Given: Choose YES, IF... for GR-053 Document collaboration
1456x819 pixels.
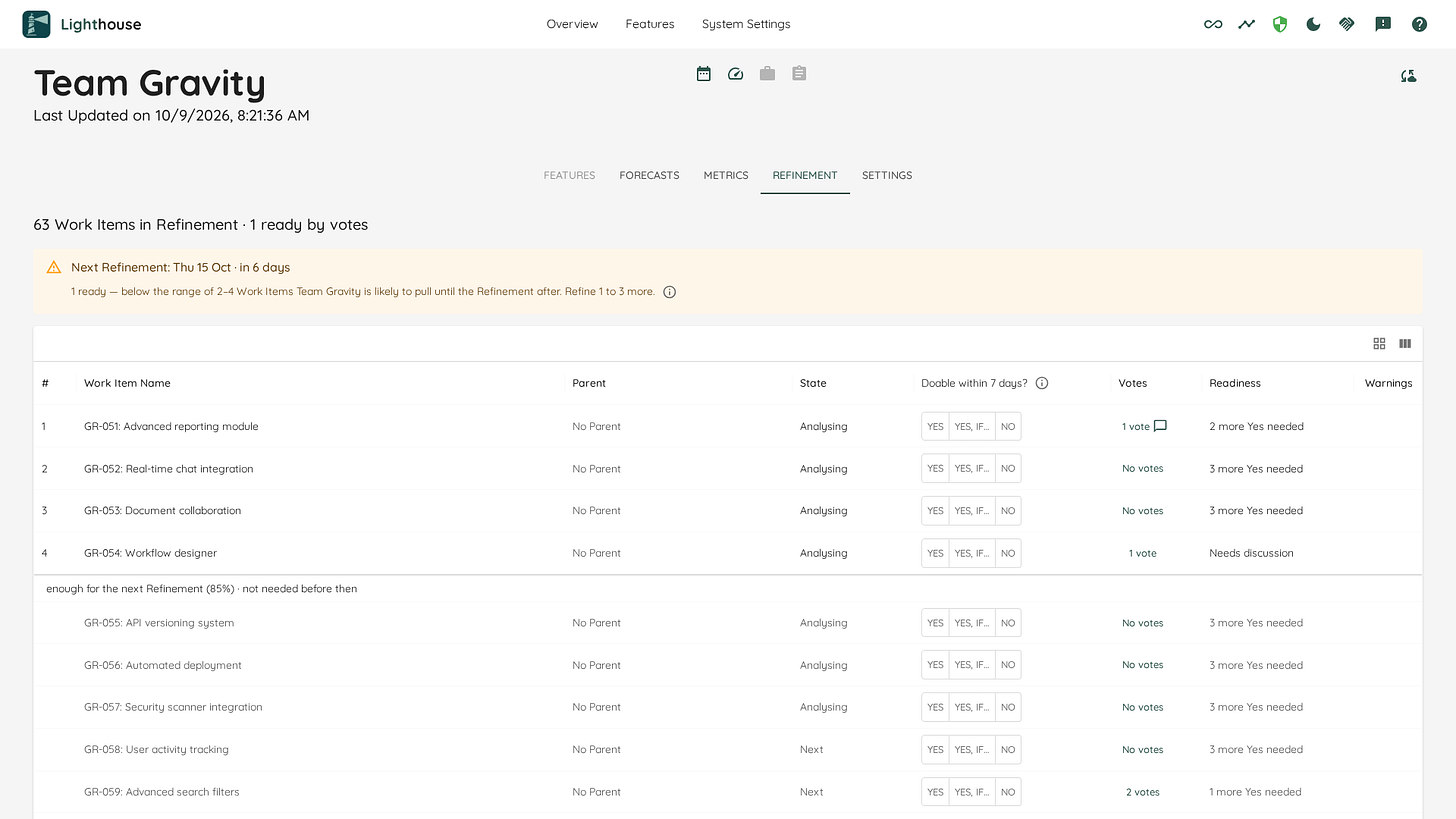Looking at the screenshot, I should (x=972, y=511).
